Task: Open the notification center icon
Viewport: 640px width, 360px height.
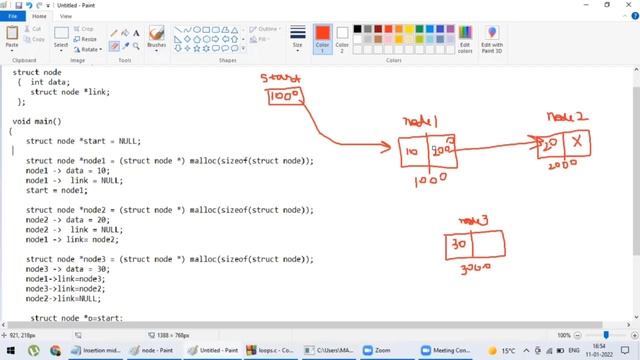Action: tap(625, 350)
